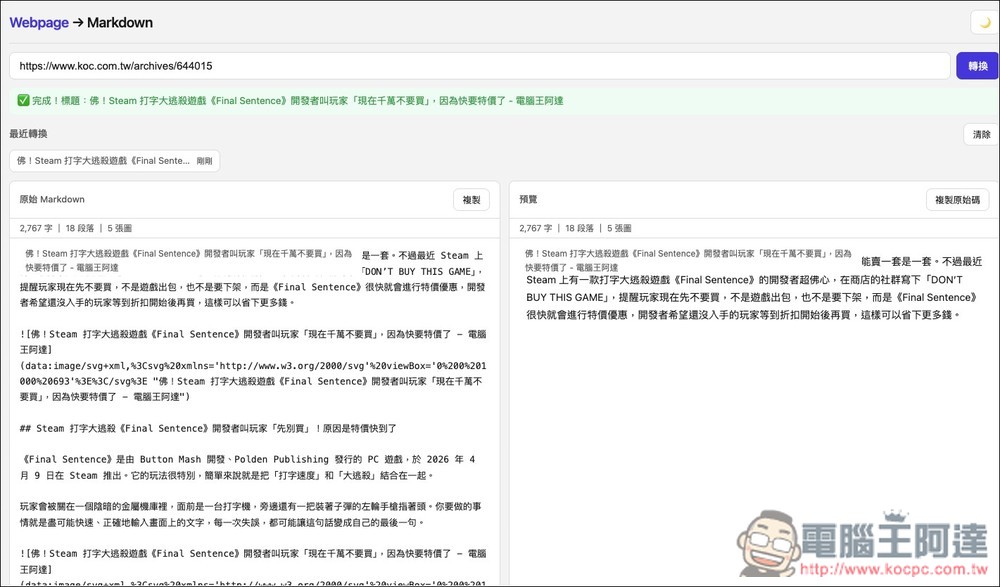
Task: Open the recent conversion chip 佛！Steam 打字大逃殺遊戲
Action: coord(115,161)
